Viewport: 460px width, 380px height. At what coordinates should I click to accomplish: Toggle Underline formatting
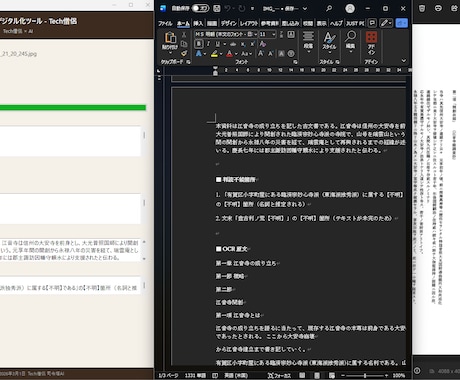218,44
